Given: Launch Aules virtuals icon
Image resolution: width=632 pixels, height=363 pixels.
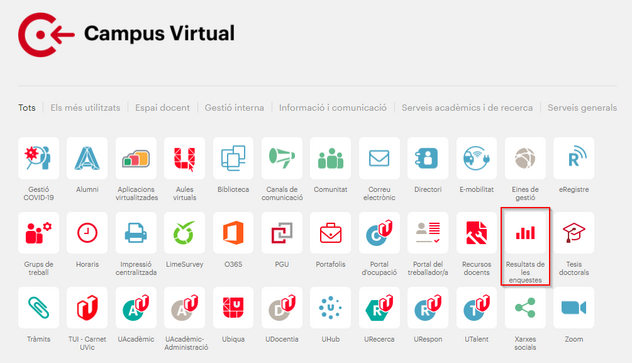Looking at the screenshot, I should tap(185, 158).
